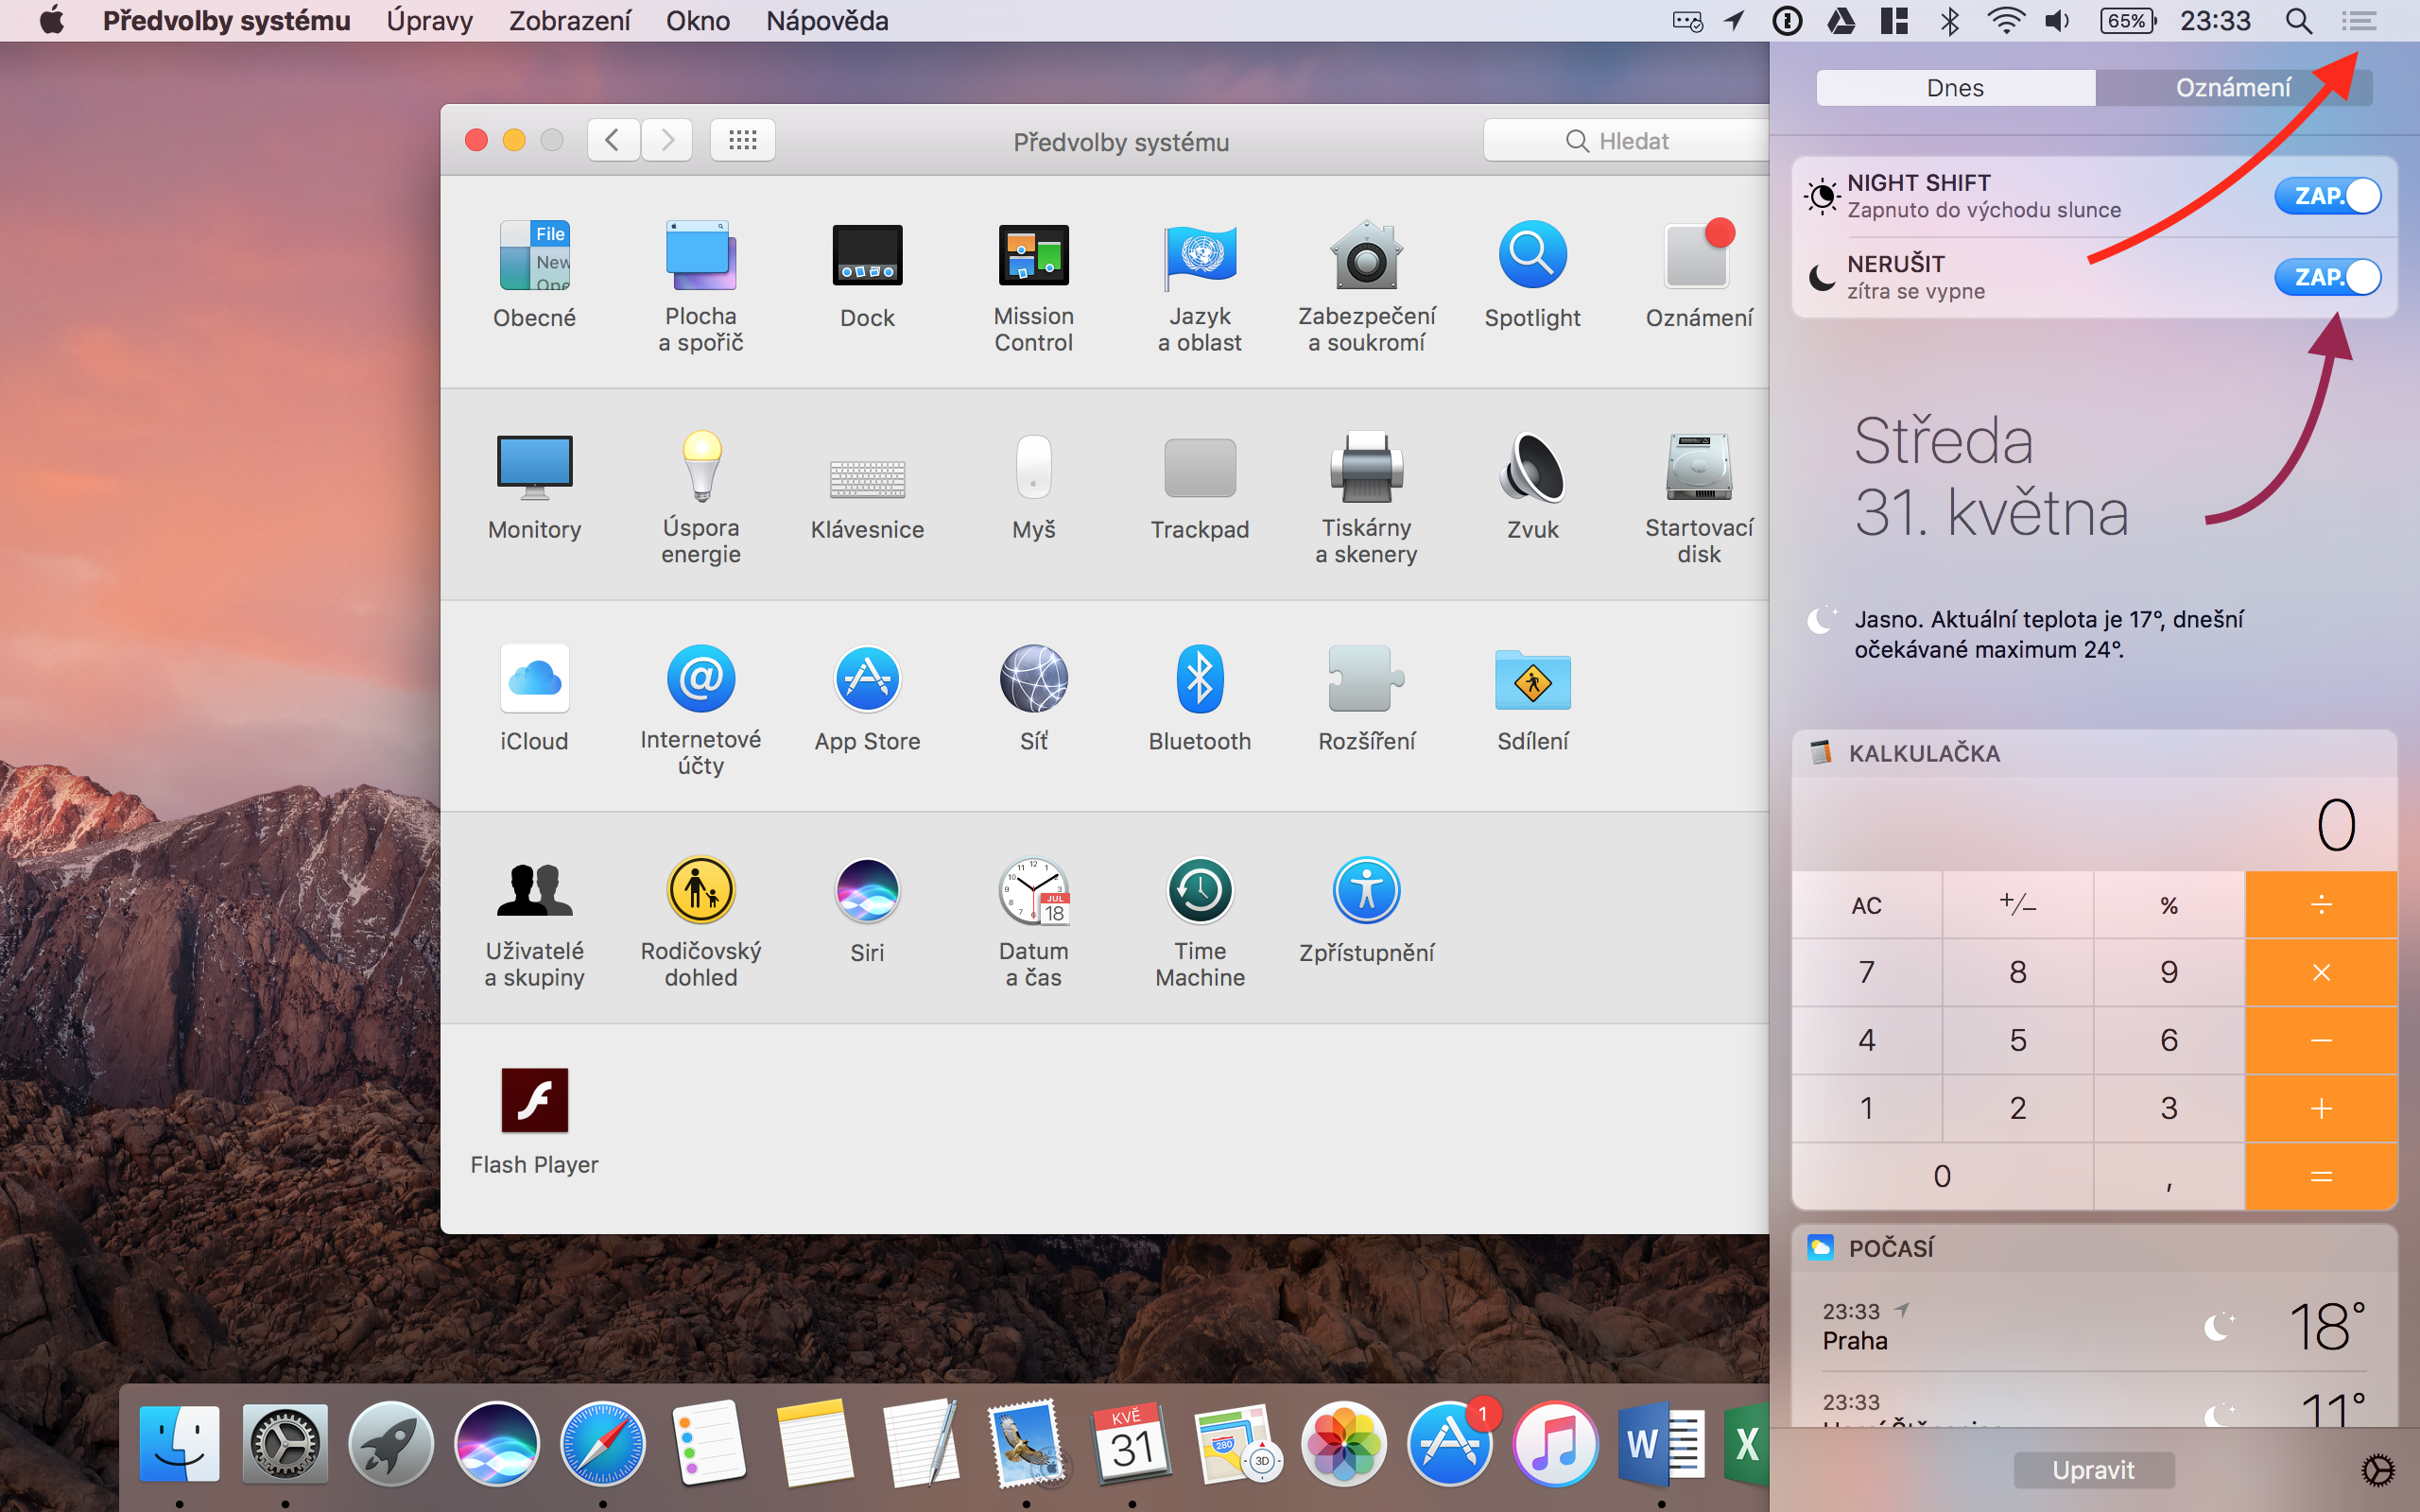Viewport: 2420px width, 1512px height.
Task: Open the Flash Player pane
Action: tap(534, 1101)
